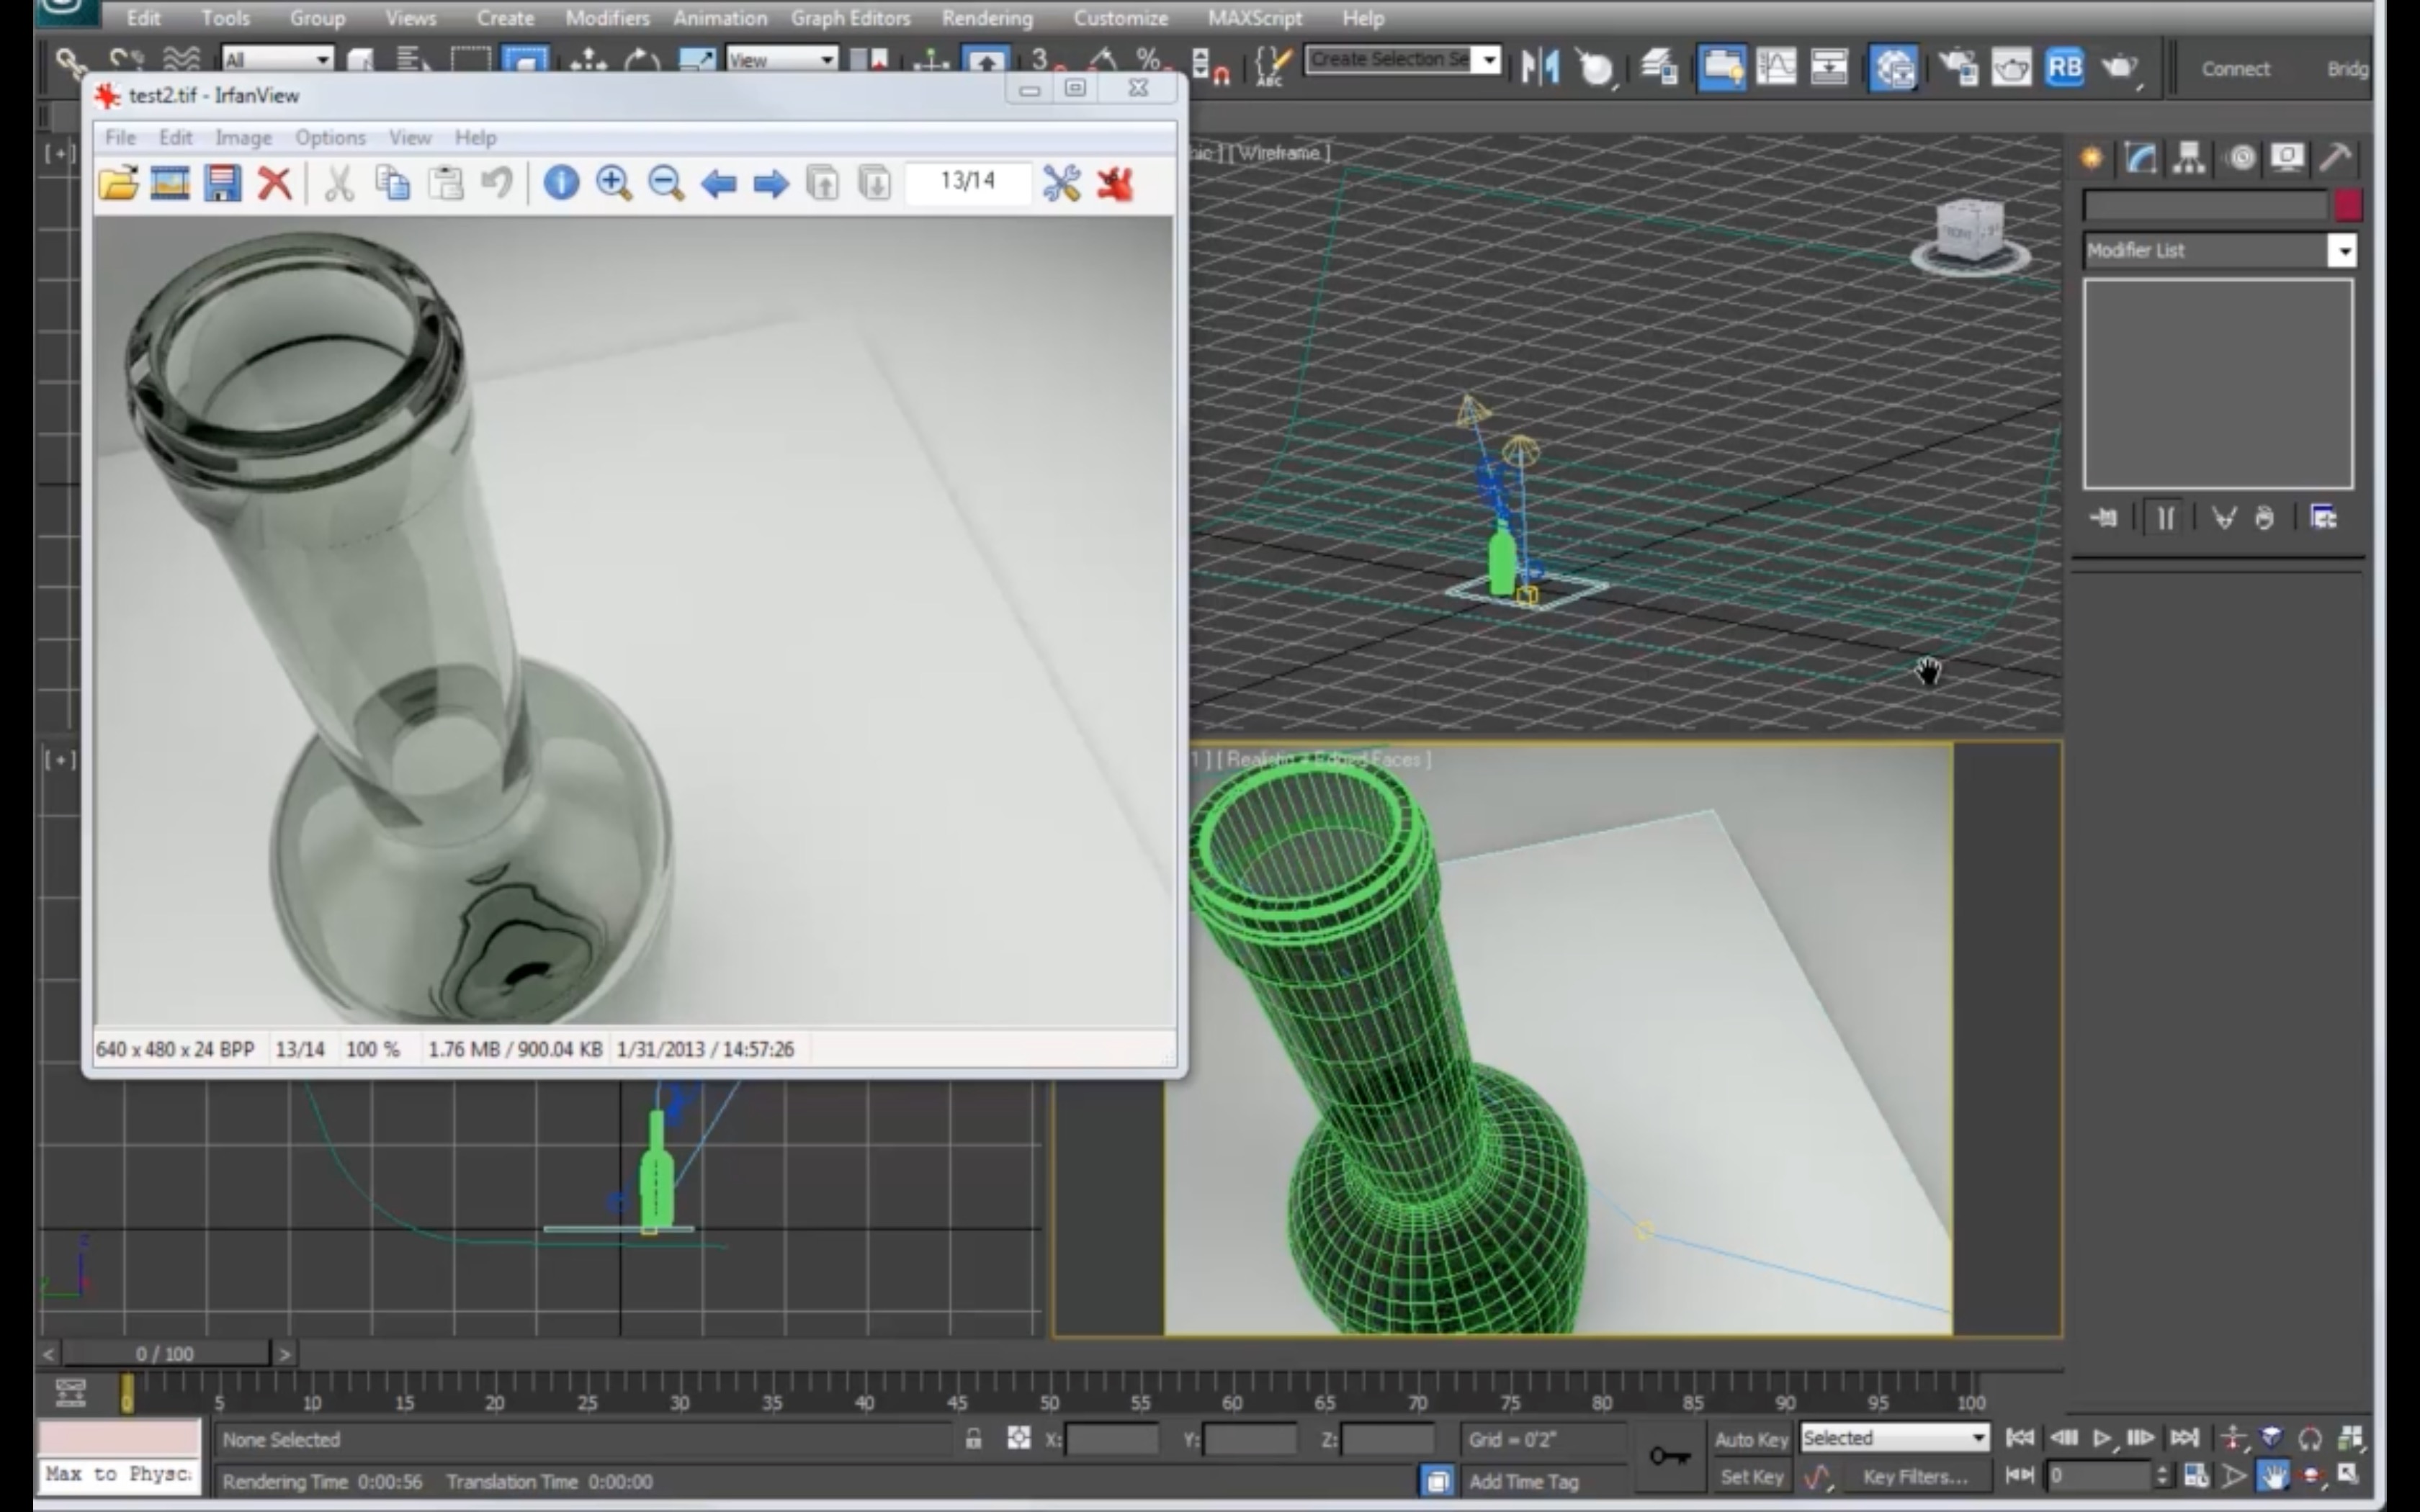Click the Save floppy icon in IrfanView
Screen dimensions: 2420x1512
tap(222, 183)
